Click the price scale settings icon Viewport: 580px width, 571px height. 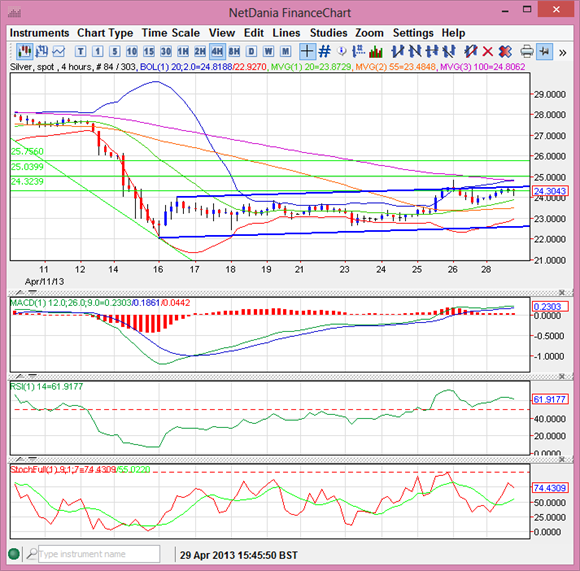pyautogui.click(x=358, y=51)
